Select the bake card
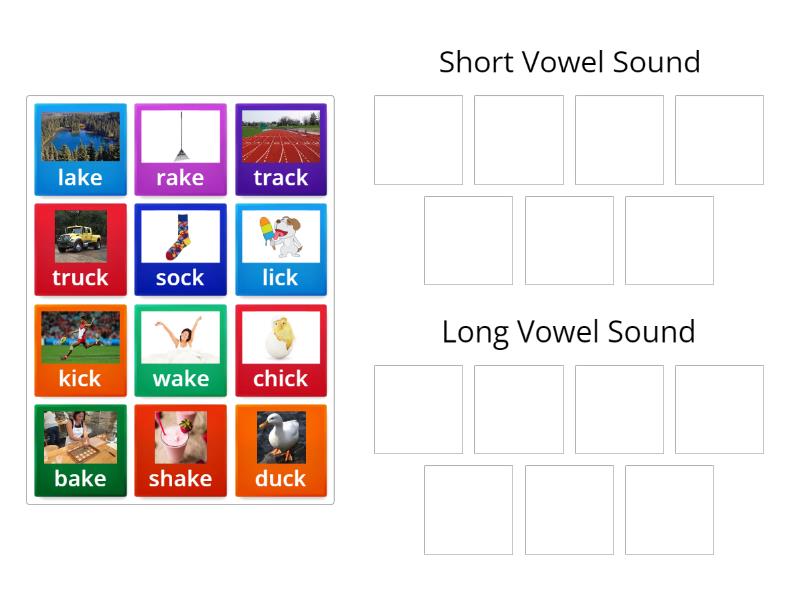 pos(80,450)
